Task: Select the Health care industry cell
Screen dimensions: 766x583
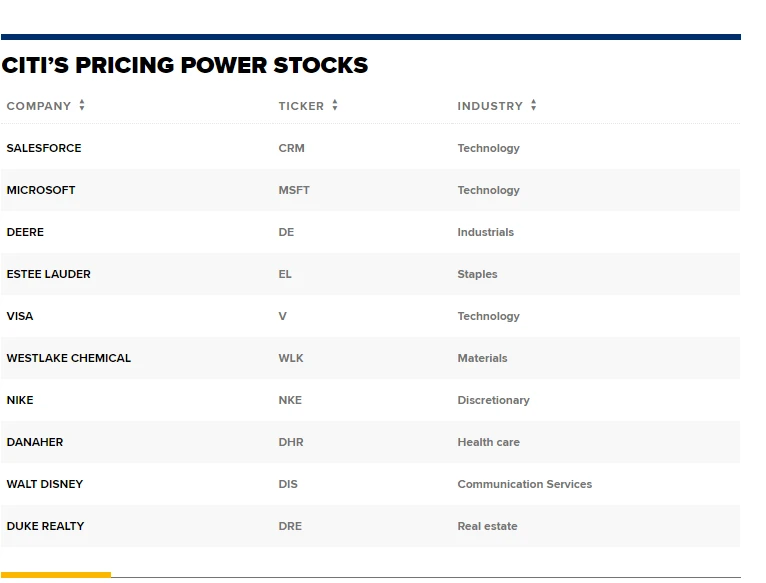Action: point(488,442)
